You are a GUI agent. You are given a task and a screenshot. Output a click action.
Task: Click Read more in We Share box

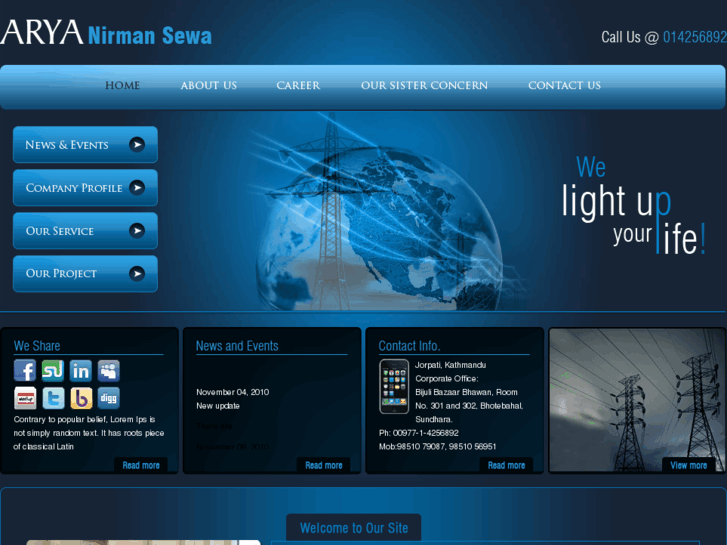click(x=141, y=465)
